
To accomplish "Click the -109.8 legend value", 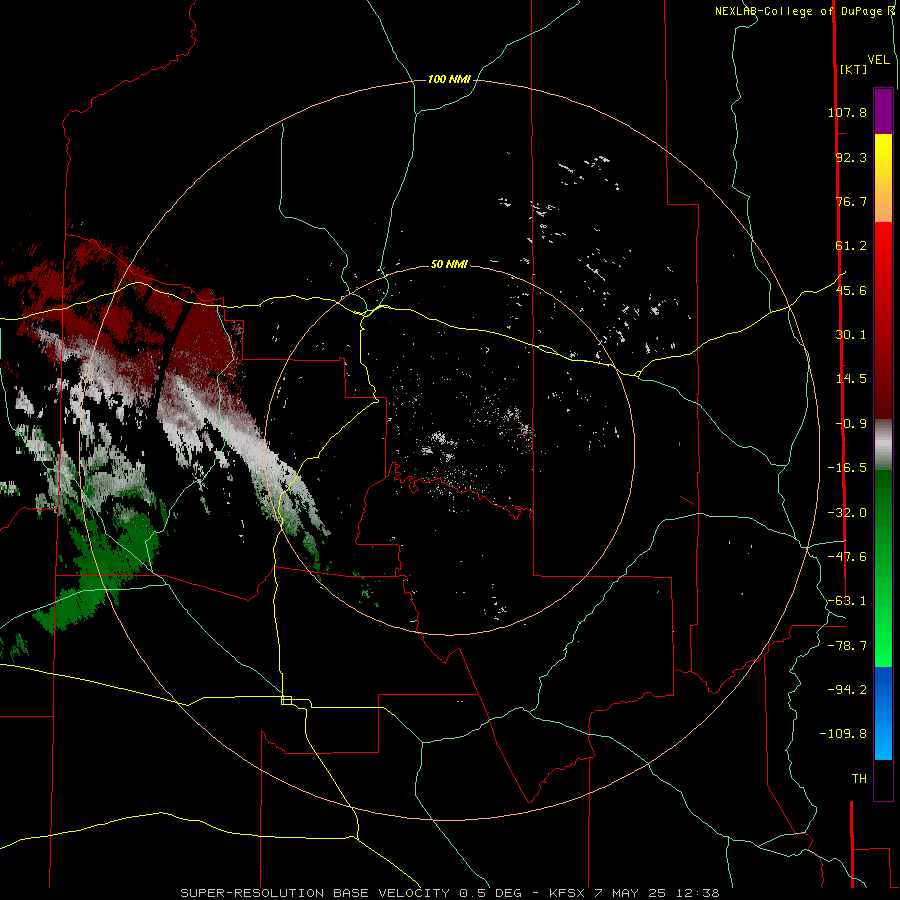I will [843, 734].
